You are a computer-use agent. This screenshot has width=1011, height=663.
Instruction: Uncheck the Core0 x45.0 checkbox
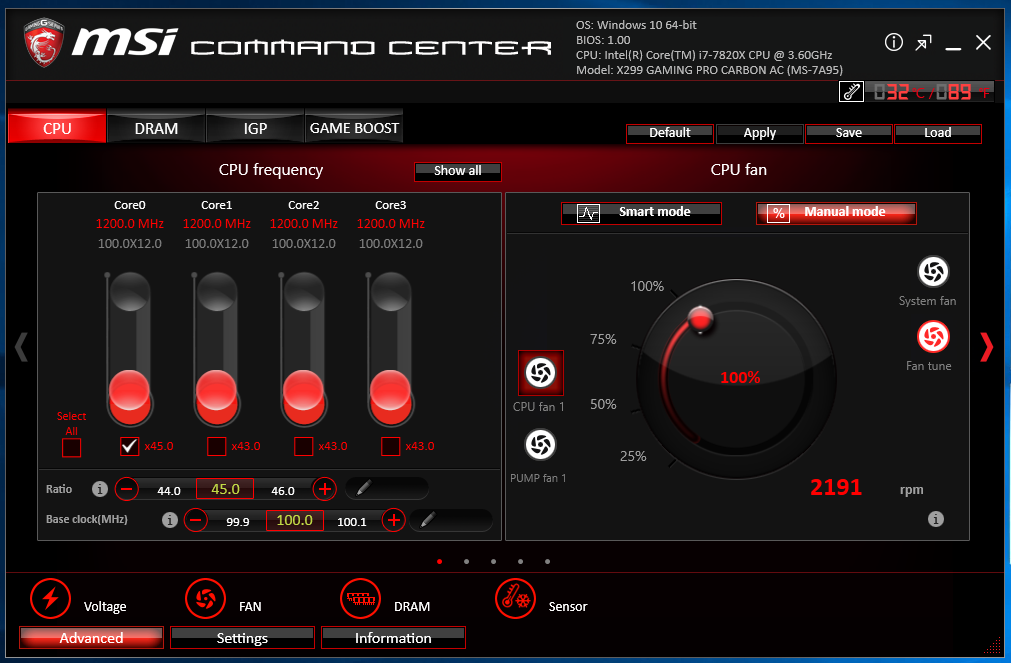point(130,446)
